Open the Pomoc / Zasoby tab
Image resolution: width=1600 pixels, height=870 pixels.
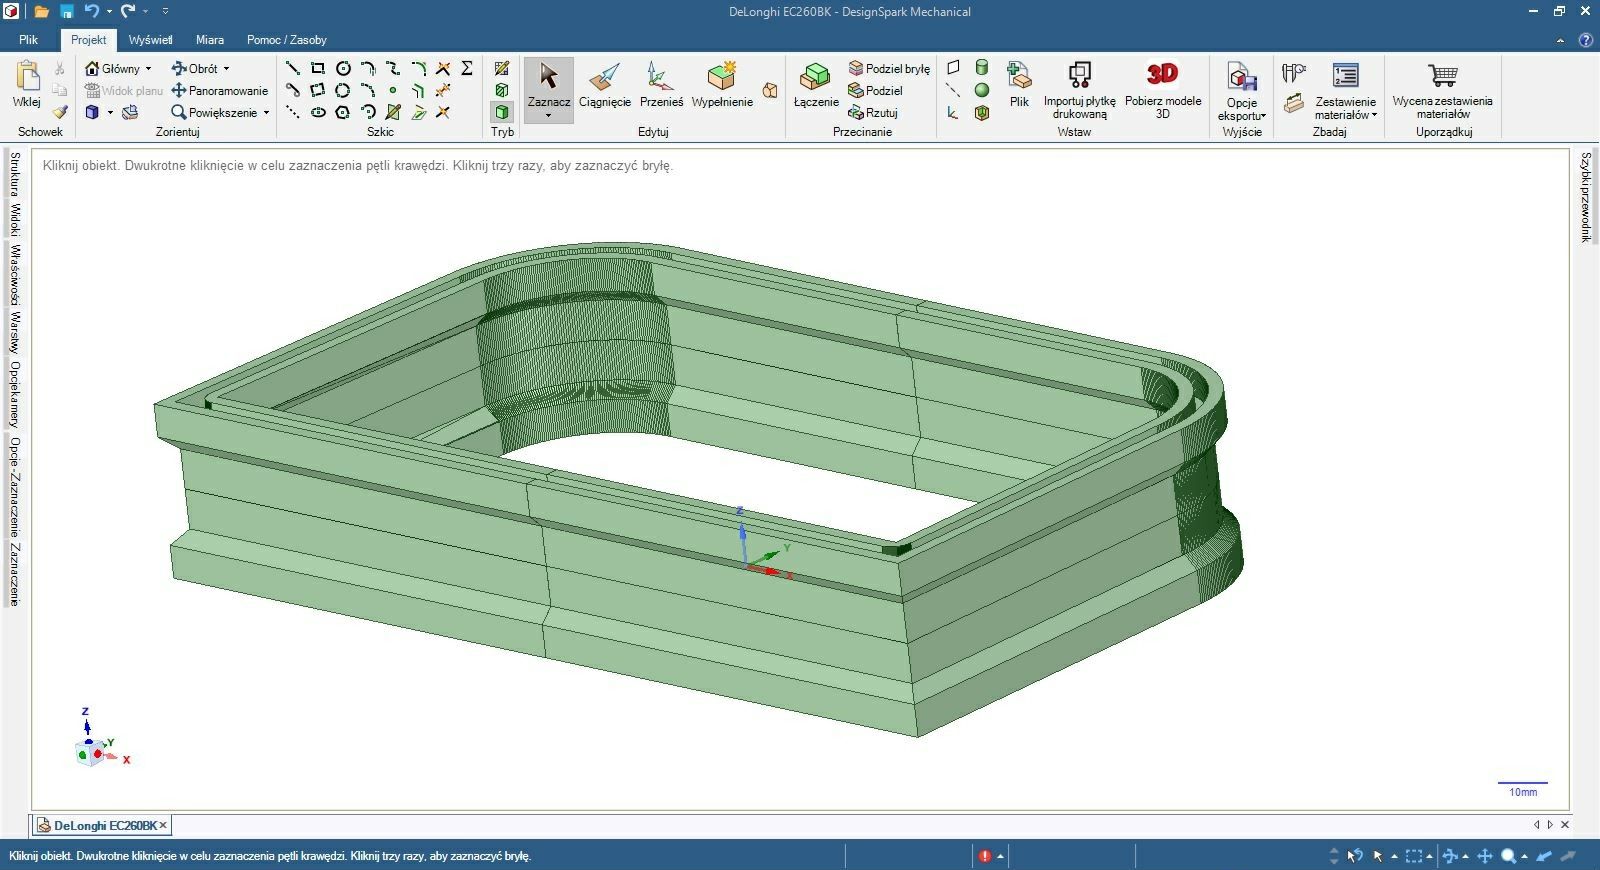click(x=287, y=40)
